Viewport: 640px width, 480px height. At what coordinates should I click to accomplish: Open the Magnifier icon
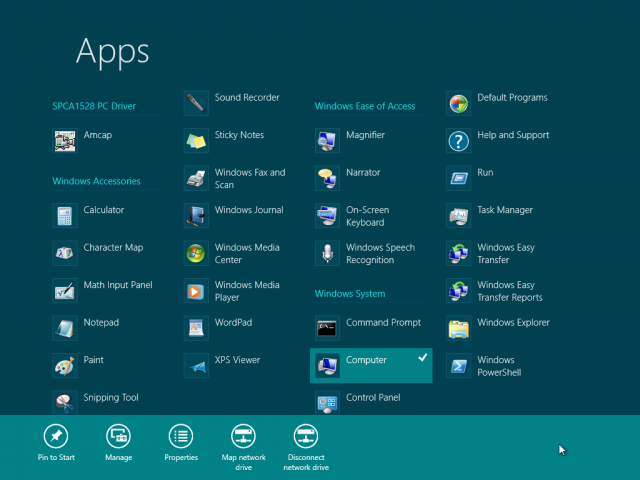coord(328,141)
